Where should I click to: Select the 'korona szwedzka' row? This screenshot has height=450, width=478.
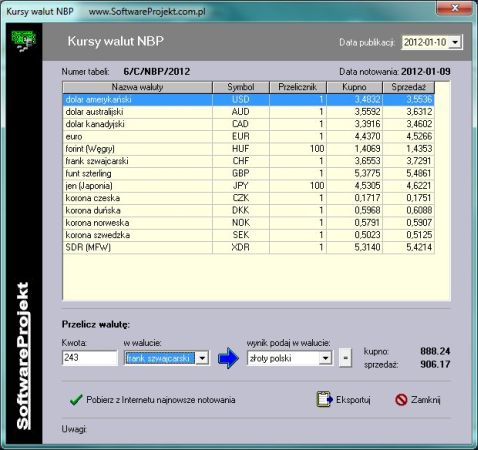[x=248, y=235]
